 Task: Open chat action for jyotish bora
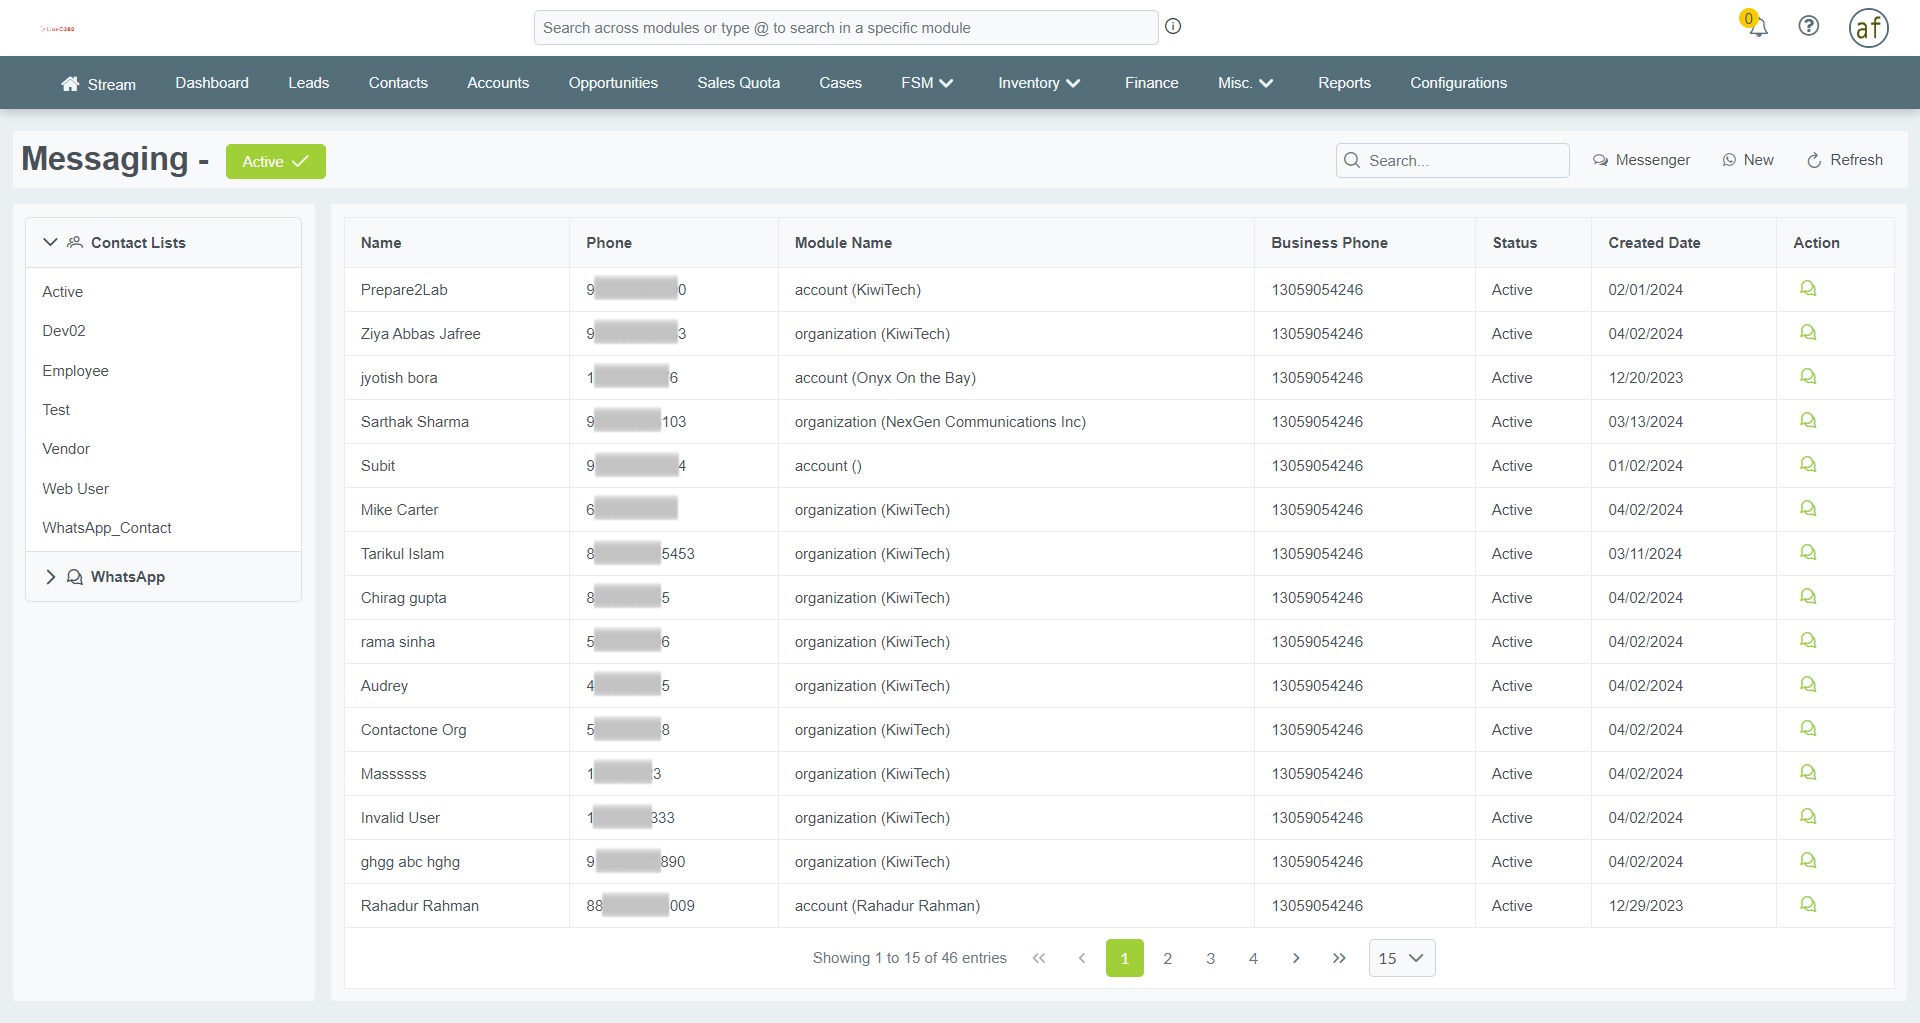pyautogui.click(x=1808, y=377)
